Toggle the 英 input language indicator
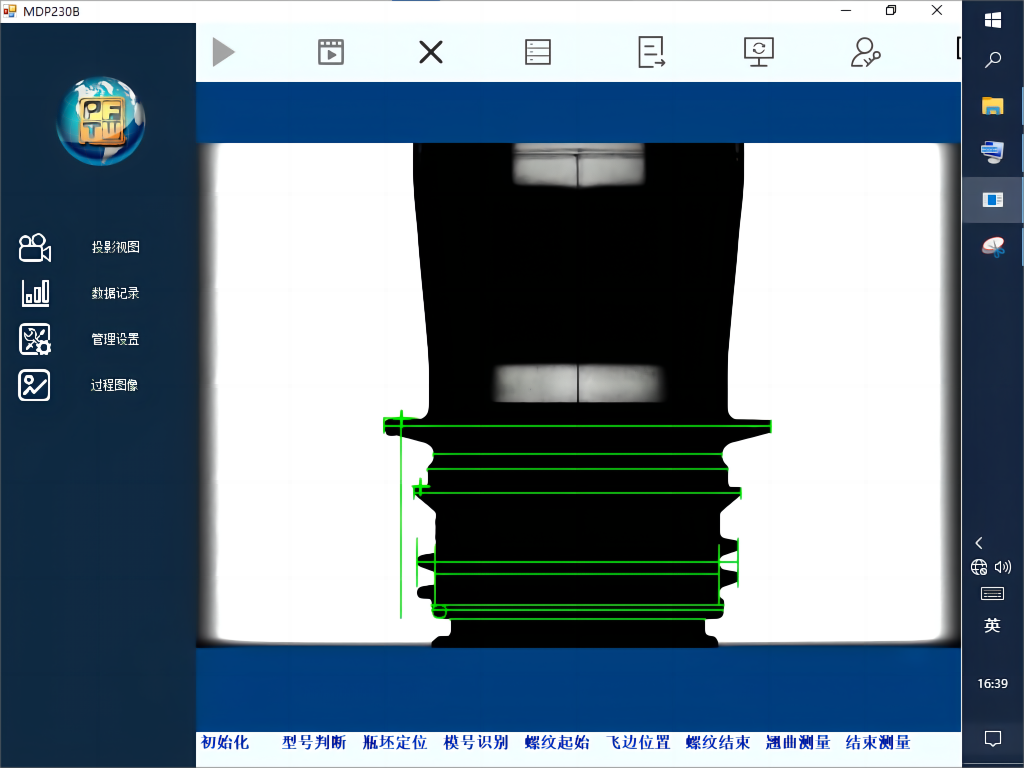 pos(992,626)
